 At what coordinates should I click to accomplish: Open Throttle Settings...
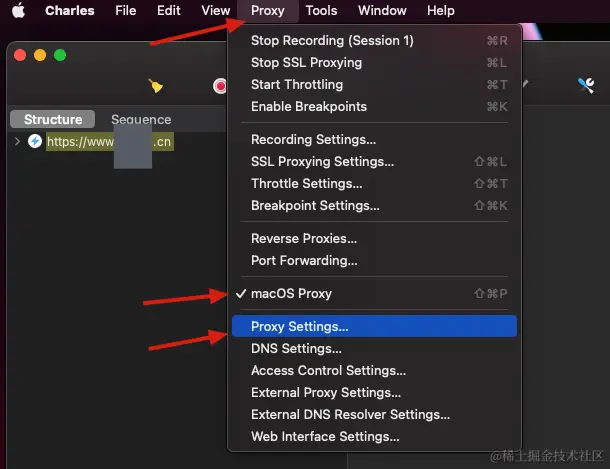[374, 184]
